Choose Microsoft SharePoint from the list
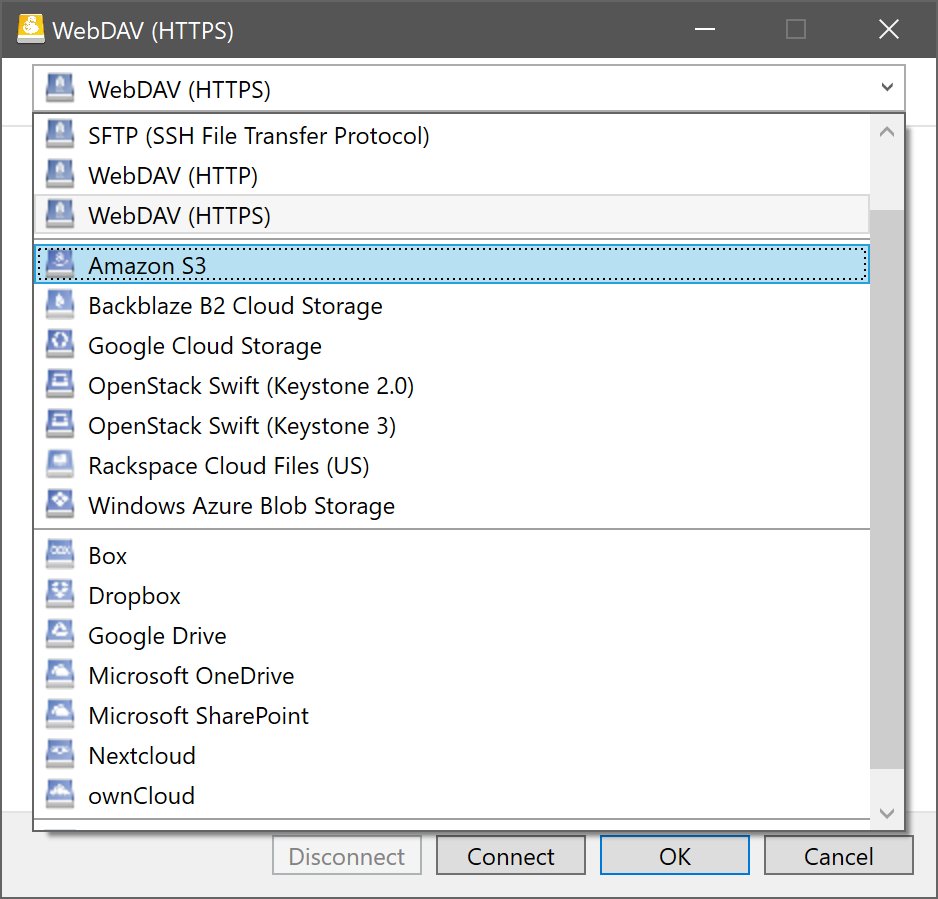The image size is (938, 899). pos(198,716)
